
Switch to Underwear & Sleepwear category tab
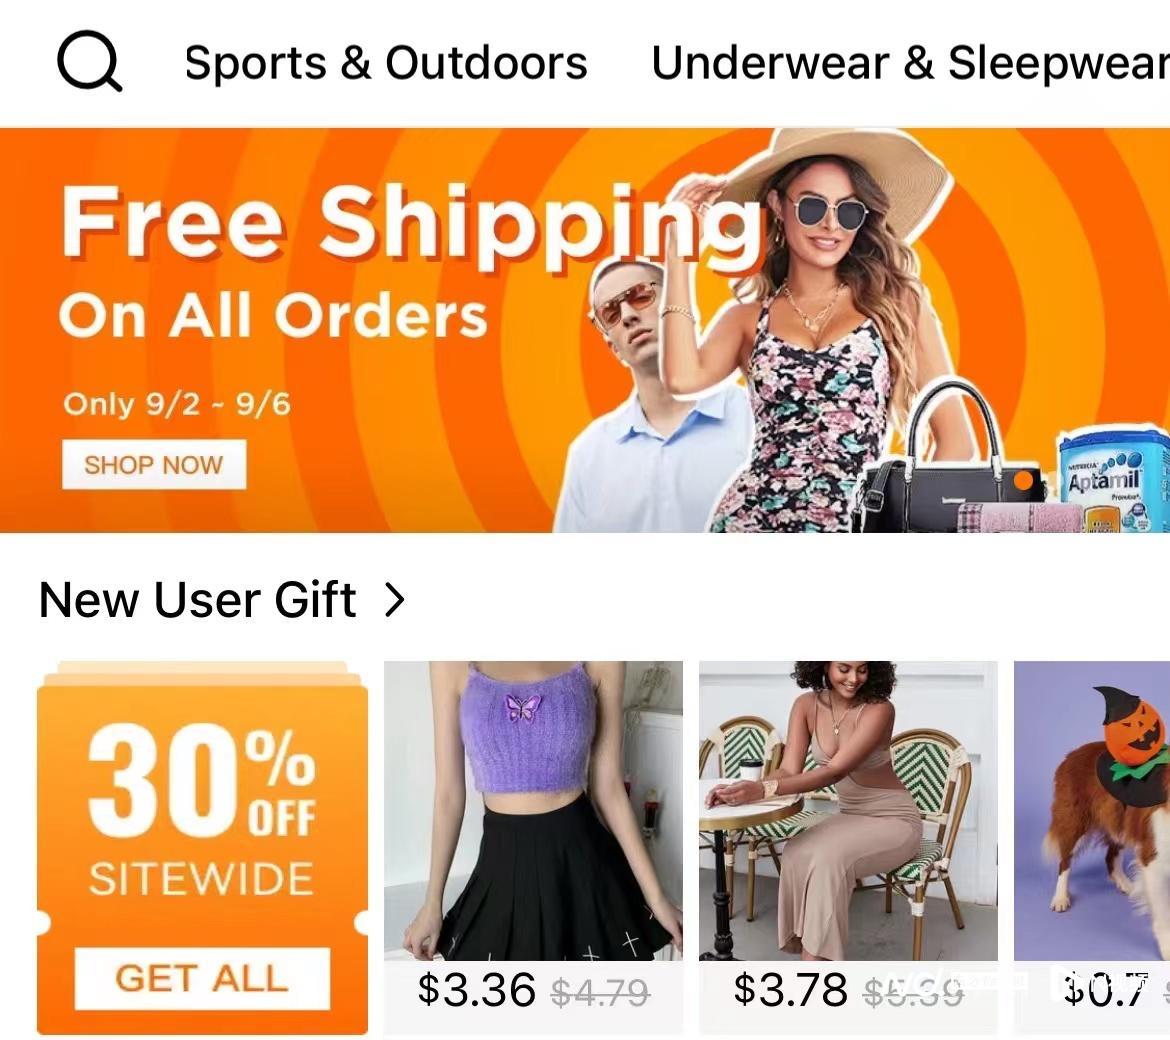click(x=910, y=62)
